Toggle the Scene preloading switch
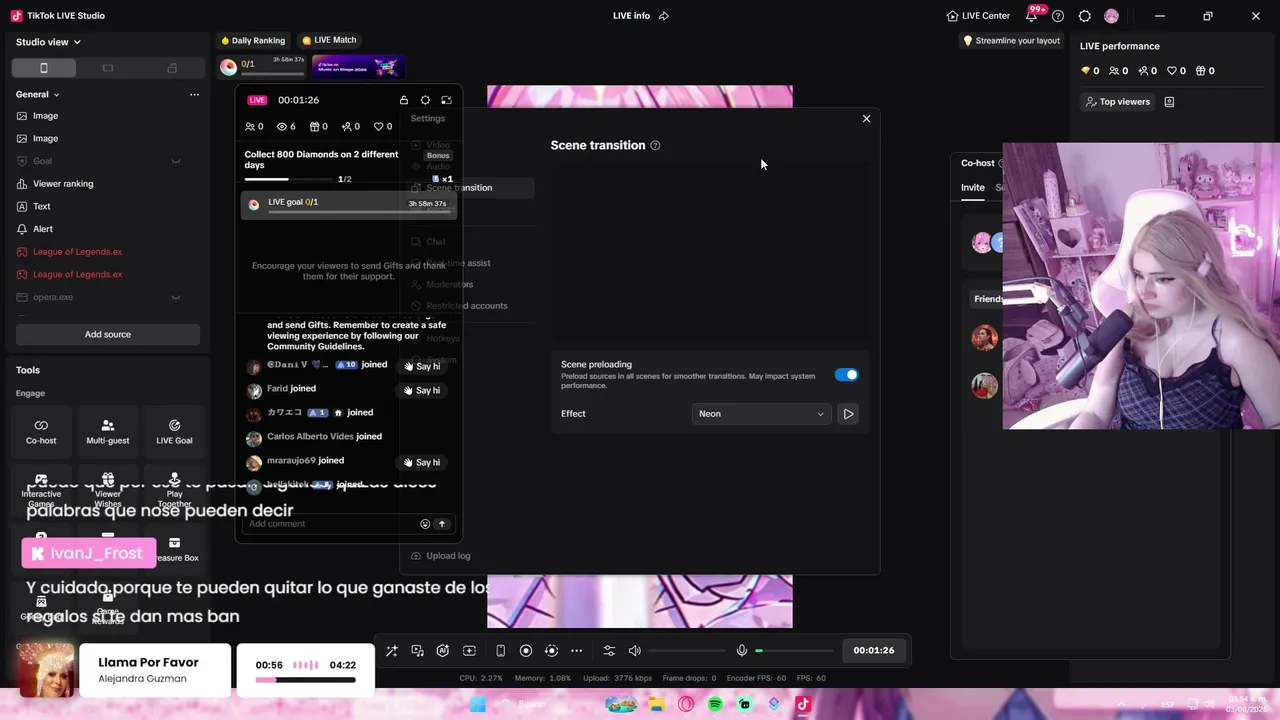 coord(846,375)
